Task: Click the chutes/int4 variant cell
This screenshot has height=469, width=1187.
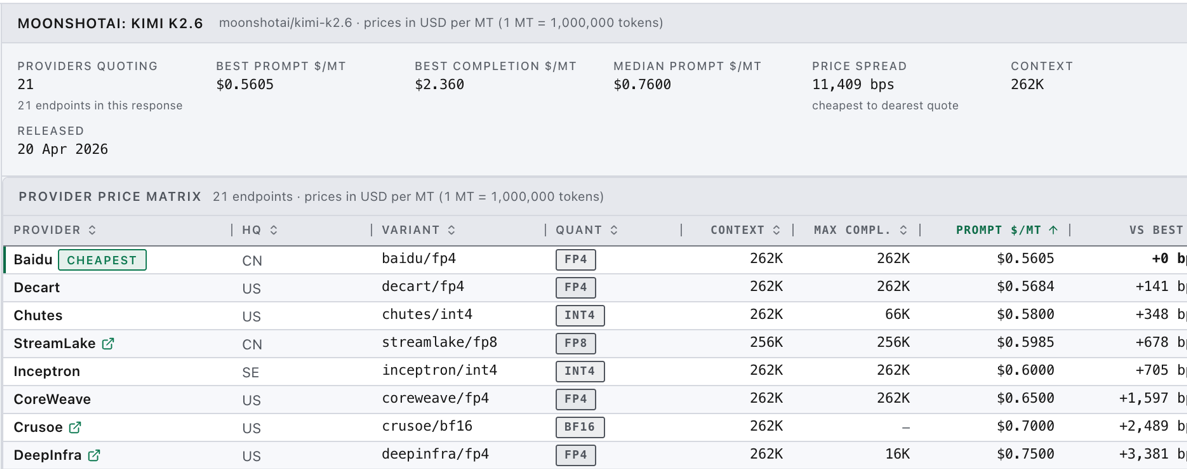Action: [427, 315]
